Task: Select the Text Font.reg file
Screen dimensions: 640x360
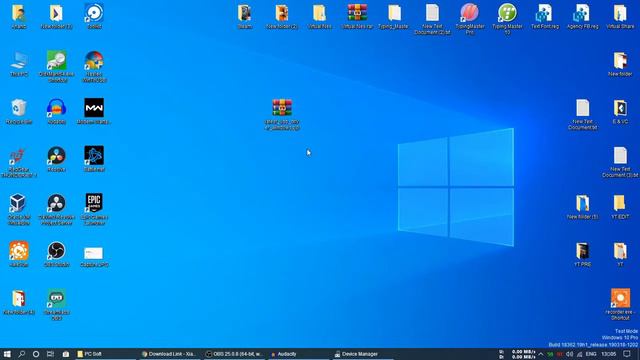Action: point(545,16)
